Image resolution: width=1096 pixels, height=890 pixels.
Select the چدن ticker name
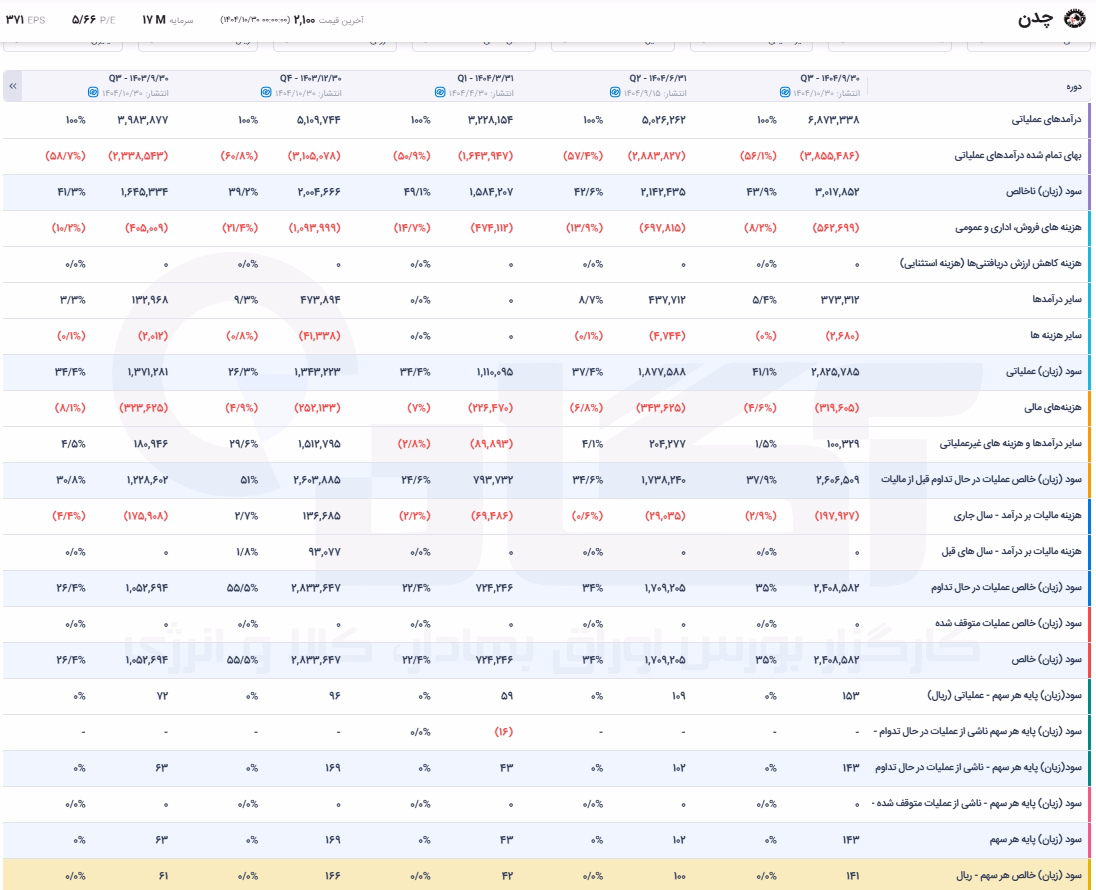click(x=1035, y=20)
